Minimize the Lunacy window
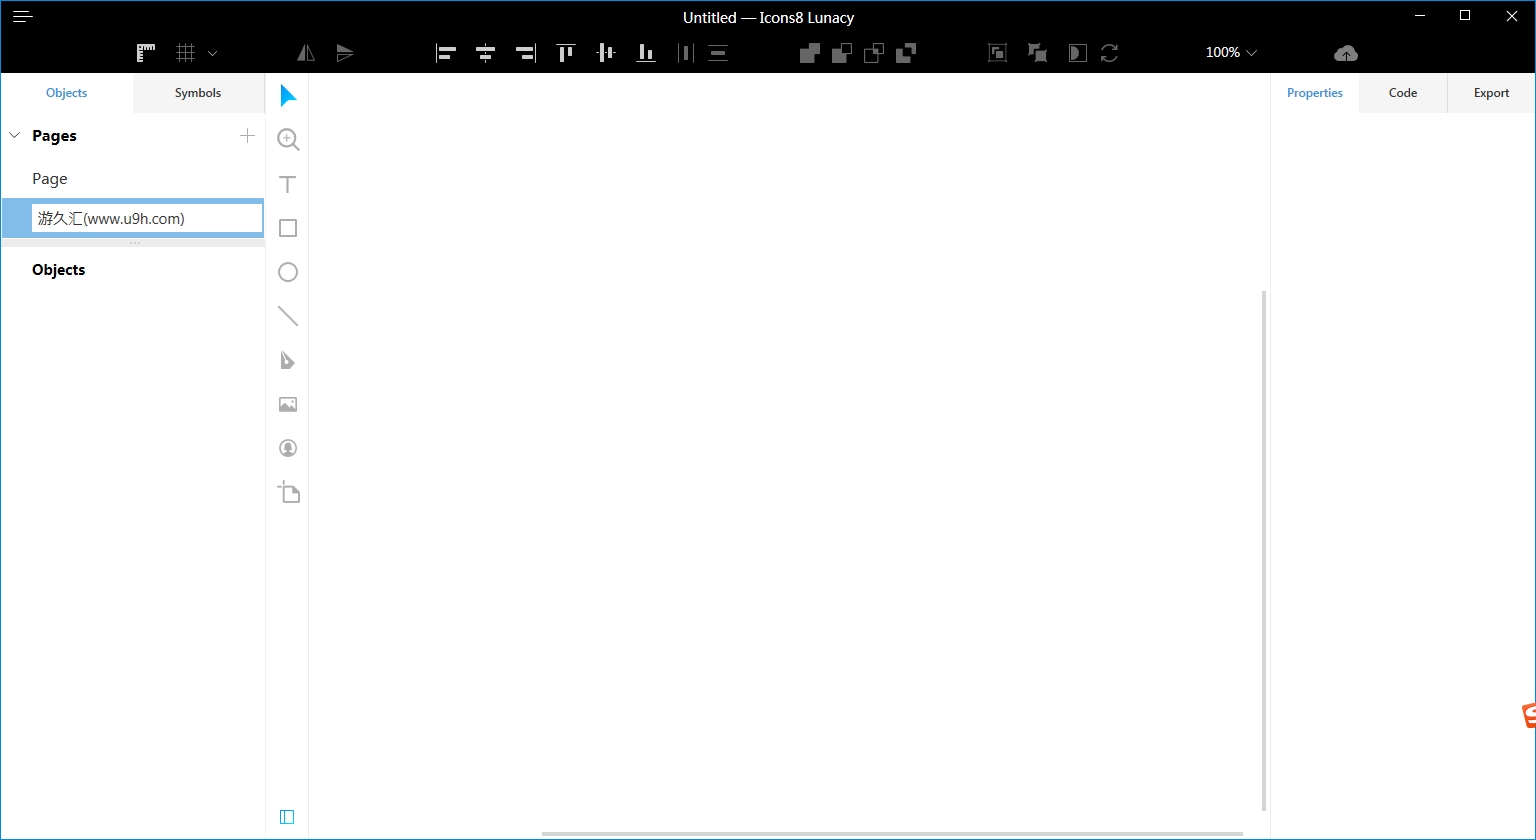This screenshot has height=840, width=1536. click(x=1419, y=15)
